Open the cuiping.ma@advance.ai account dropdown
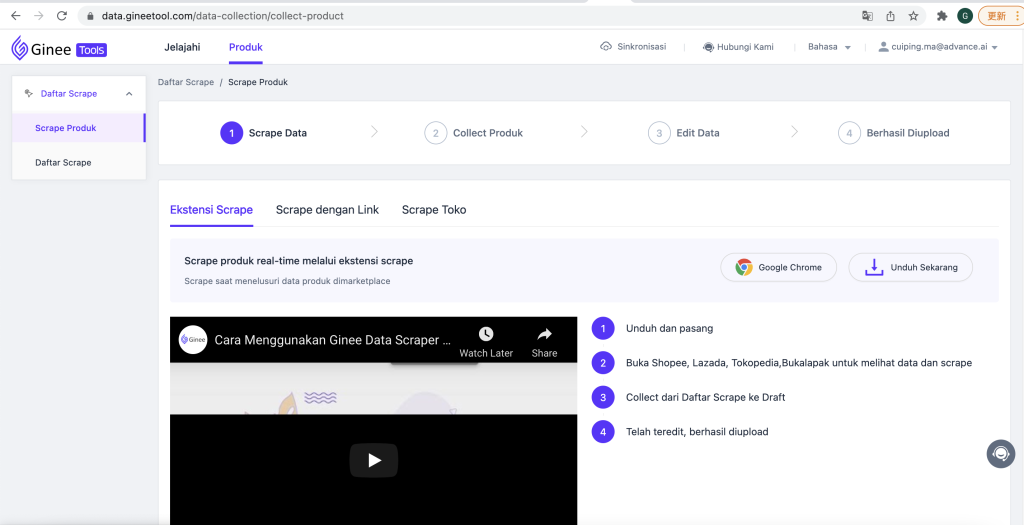The width and height of the screenshot is (1024, 525). coord(944,47)
